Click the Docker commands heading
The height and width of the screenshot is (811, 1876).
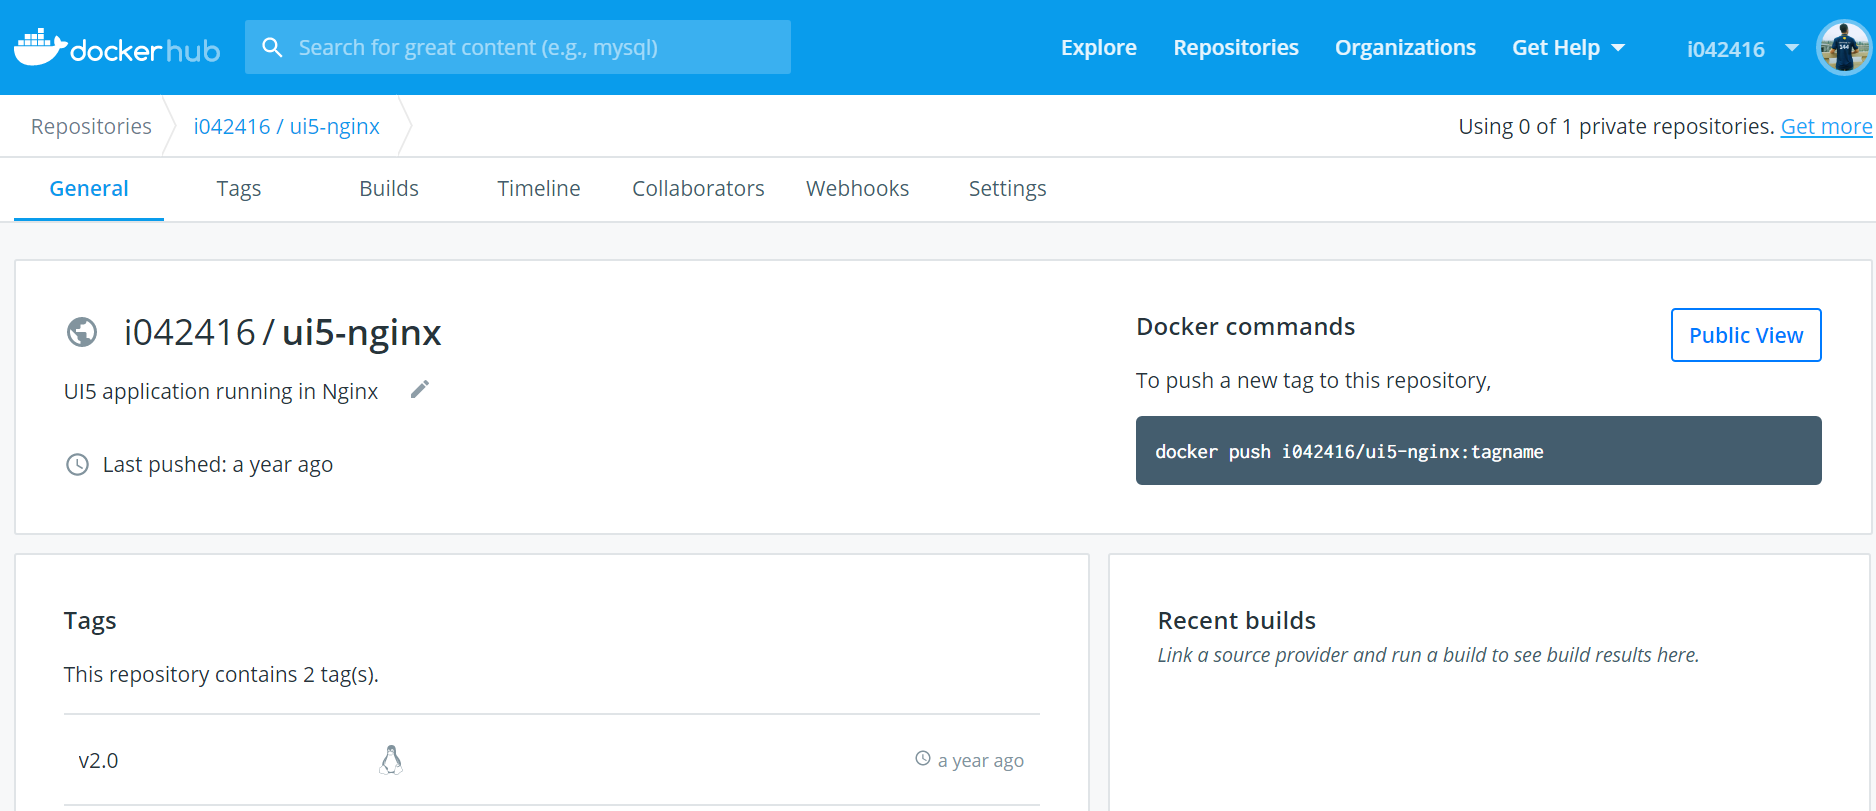[x=1246, y=327]
